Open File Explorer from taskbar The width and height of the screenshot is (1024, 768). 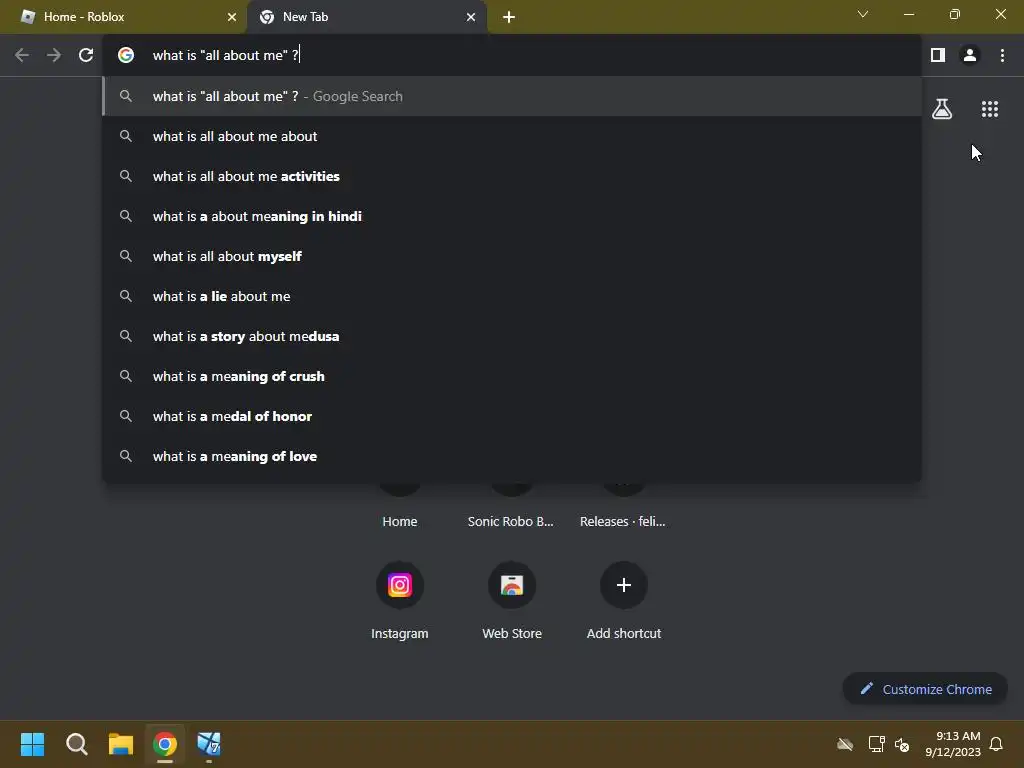pyautogui.click(x=121, y=744)
